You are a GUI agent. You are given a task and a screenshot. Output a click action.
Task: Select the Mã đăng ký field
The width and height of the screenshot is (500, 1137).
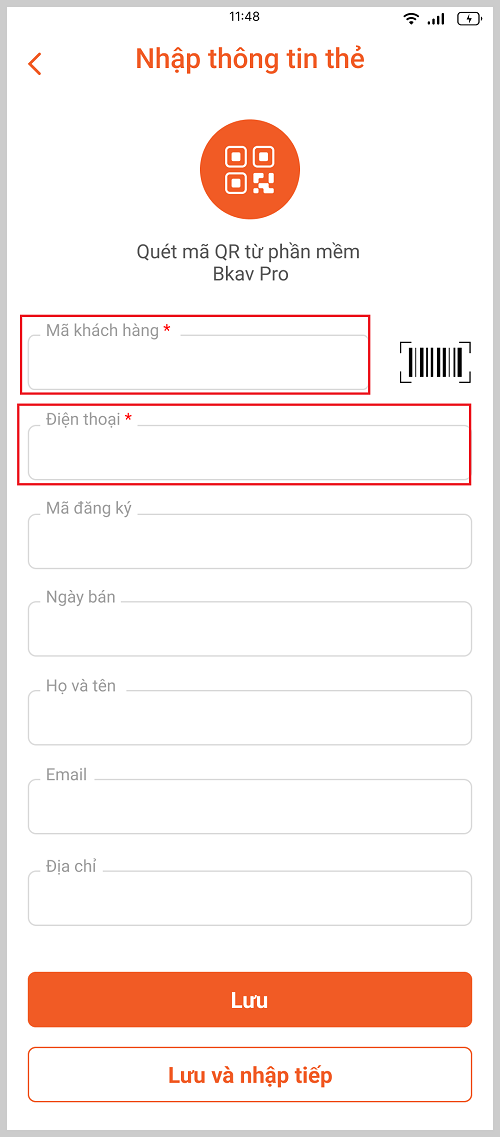[250, 541]
